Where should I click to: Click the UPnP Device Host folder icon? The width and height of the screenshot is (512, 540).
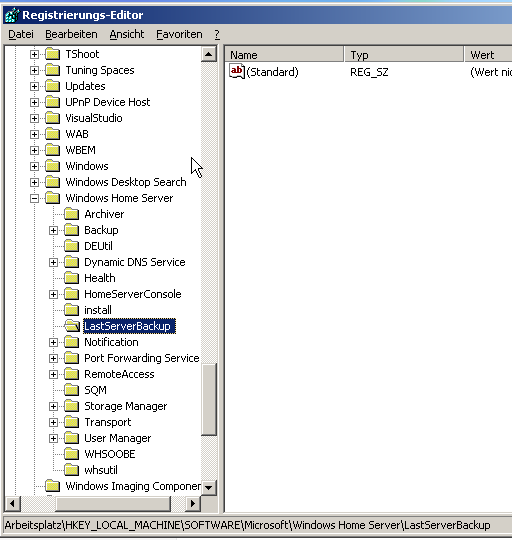(53, 102)
